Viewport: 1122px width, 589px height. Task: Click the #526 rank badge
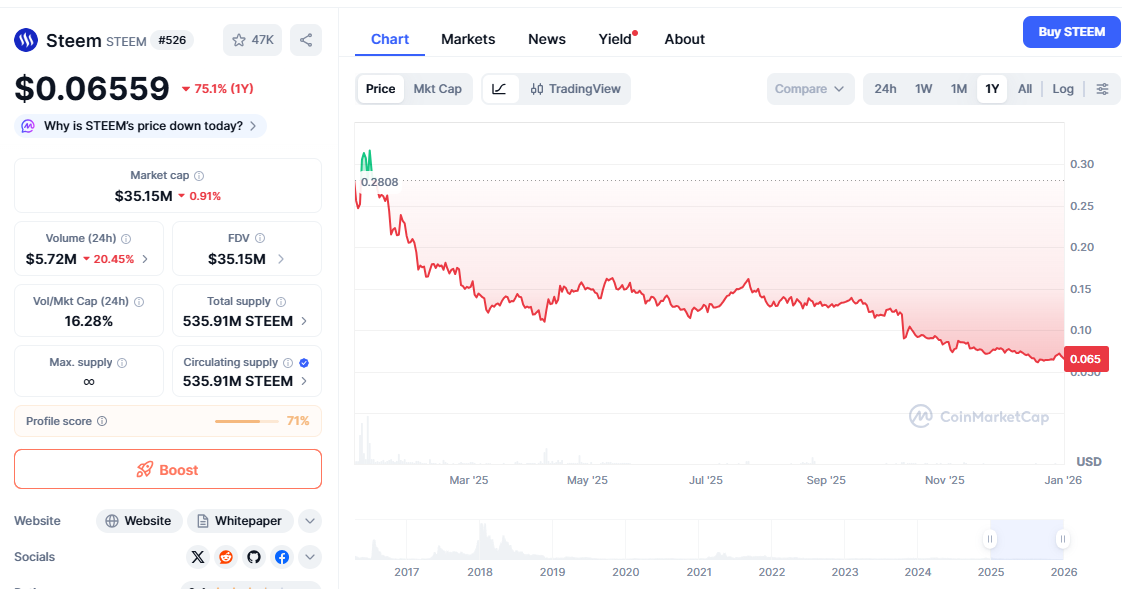coord(172,40)
